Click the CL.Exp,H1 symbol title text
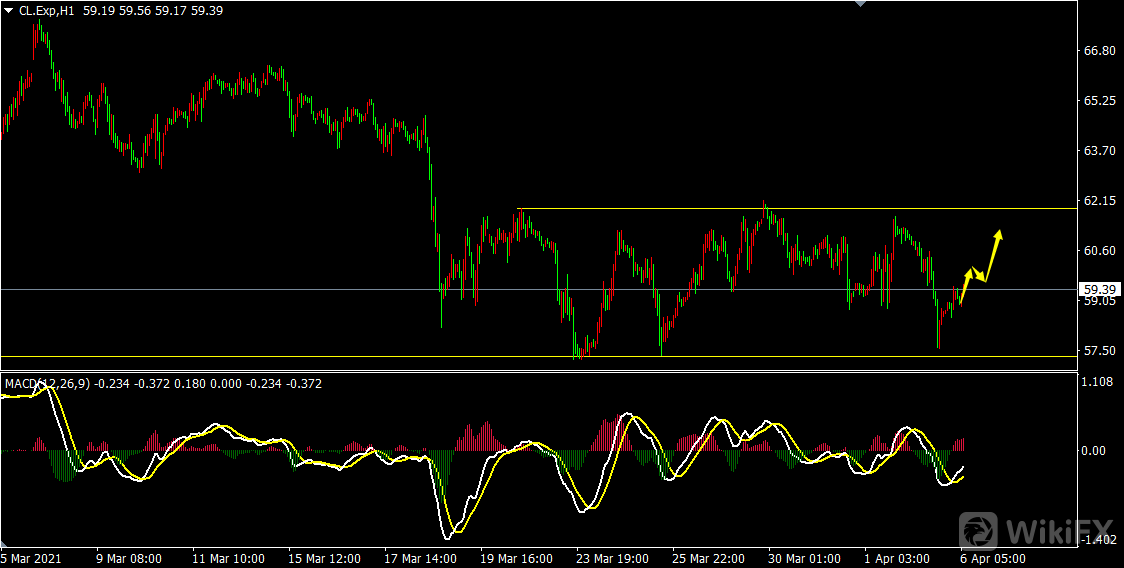The width and height of the screenshot is (1124, 568). coord(48,9)
